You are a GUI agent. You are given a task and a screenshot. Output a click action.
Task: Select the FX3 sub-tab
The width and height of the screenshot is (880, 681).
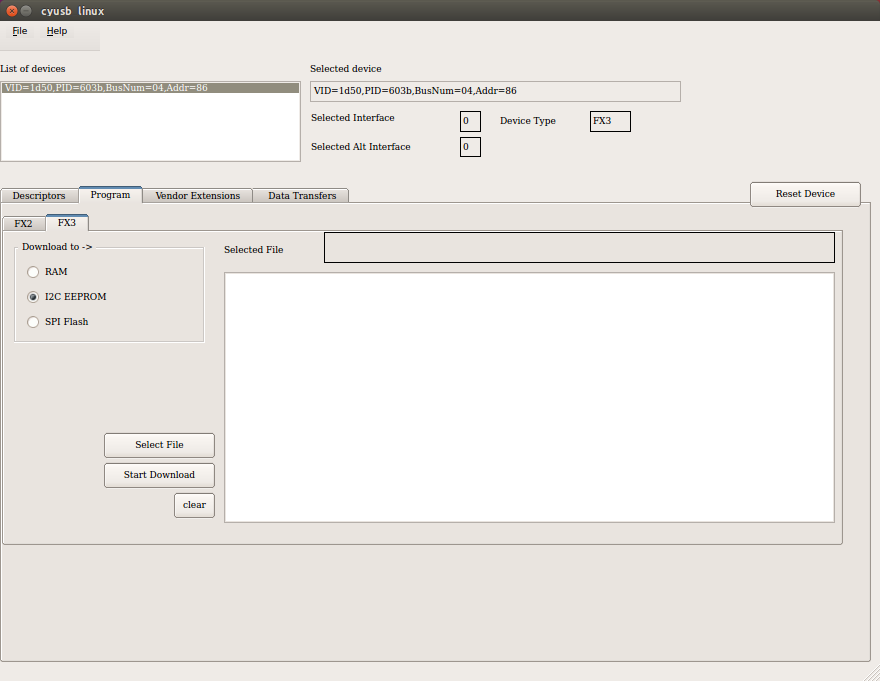66,223
